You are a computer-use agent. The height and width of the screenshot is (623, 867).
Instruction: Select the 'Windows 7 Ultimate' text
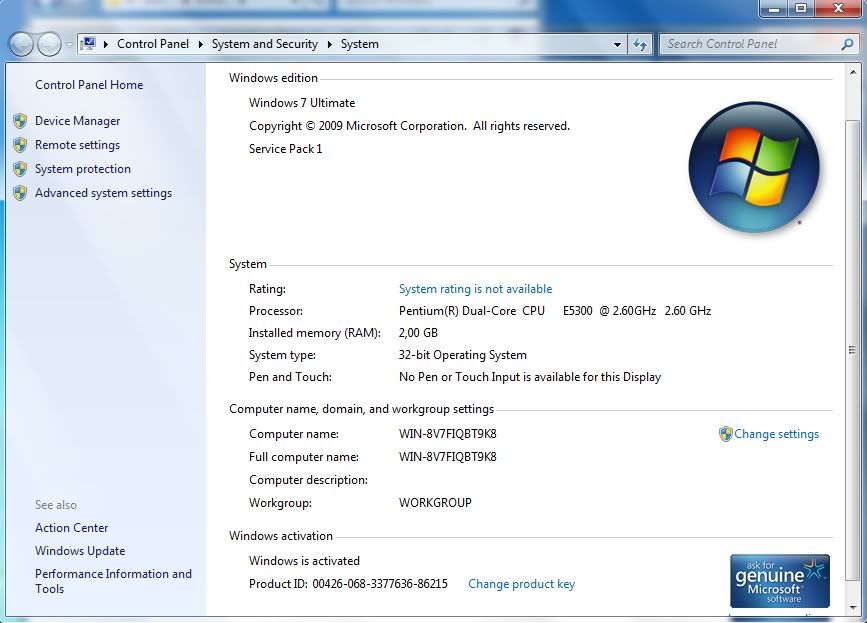coord(302,103)
